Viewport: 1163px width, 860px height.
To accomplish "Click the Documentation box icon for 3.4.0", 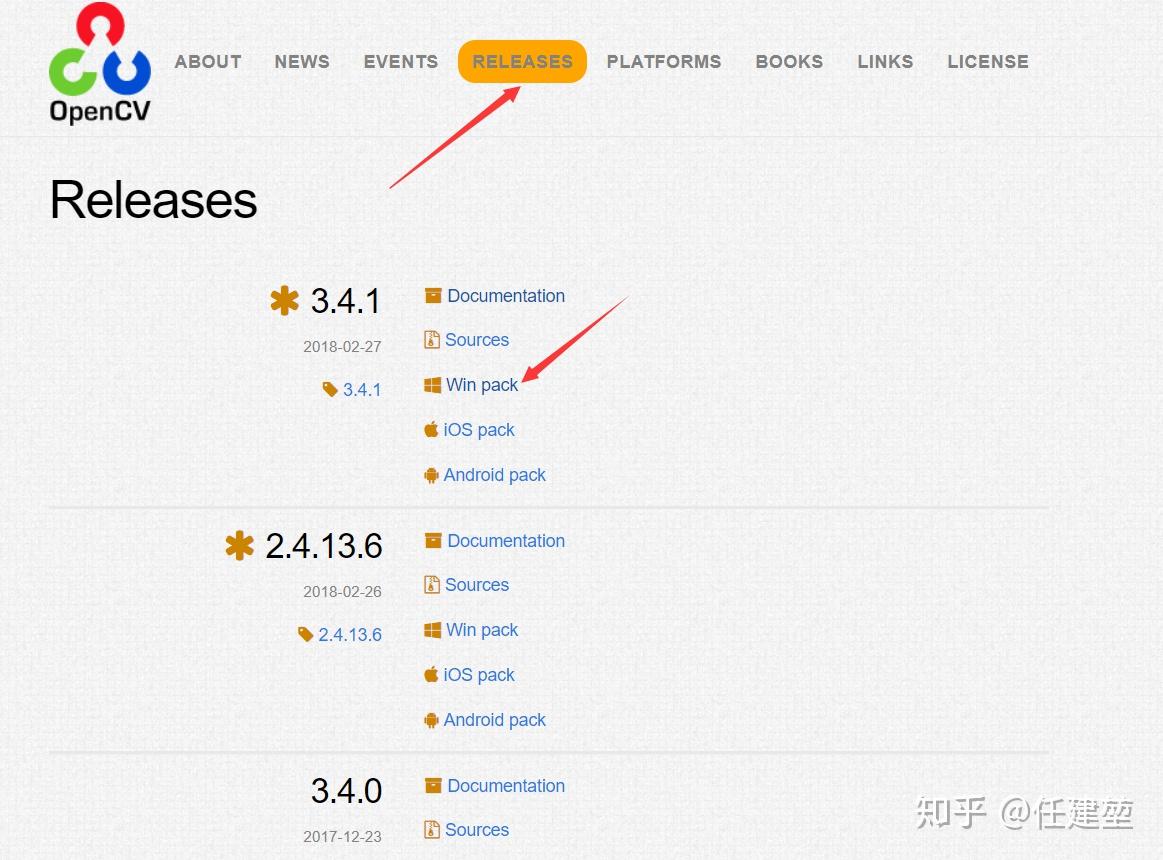I will pos(433,785).
